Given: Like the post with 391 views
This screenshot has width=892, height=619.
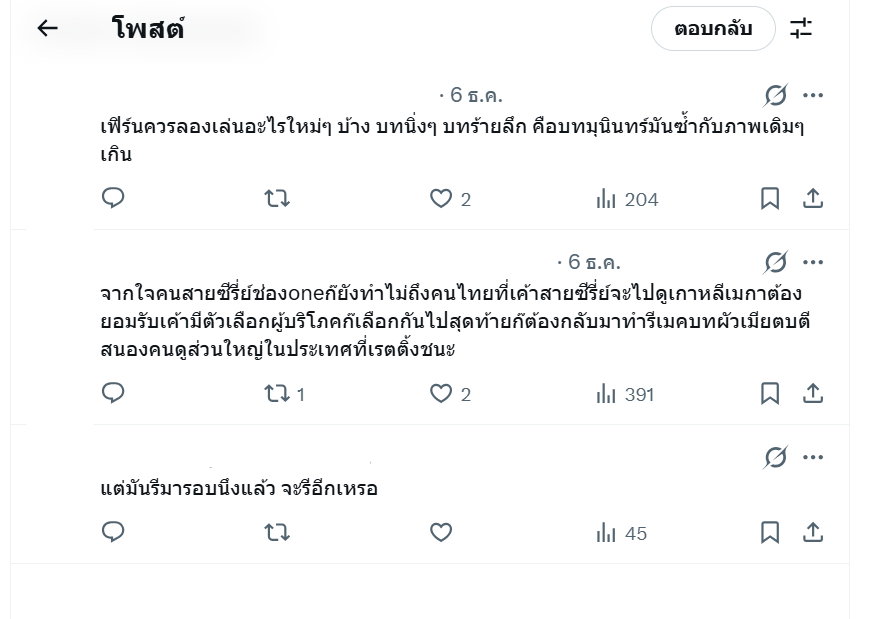Looking at the screenshot, I should pos(441,393).
